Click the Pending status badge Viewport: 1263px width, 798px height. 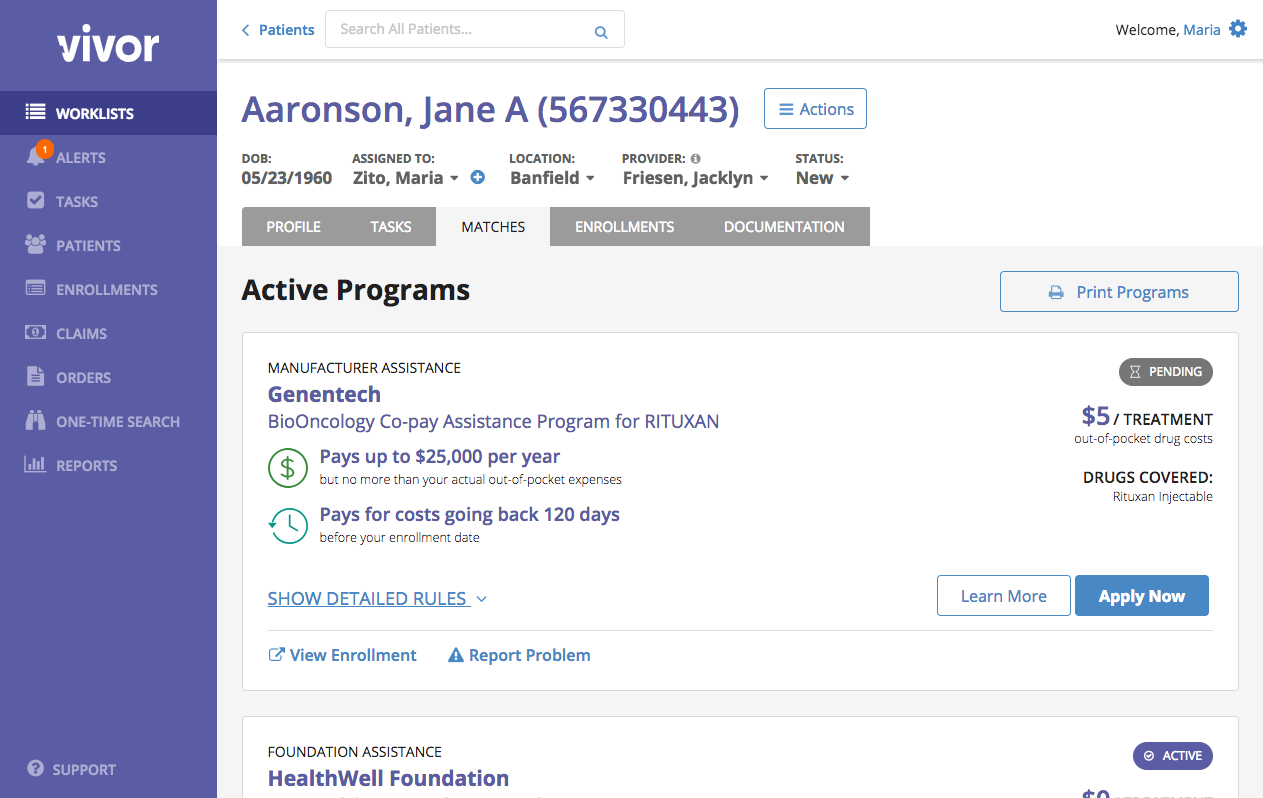click(1166, 372)
